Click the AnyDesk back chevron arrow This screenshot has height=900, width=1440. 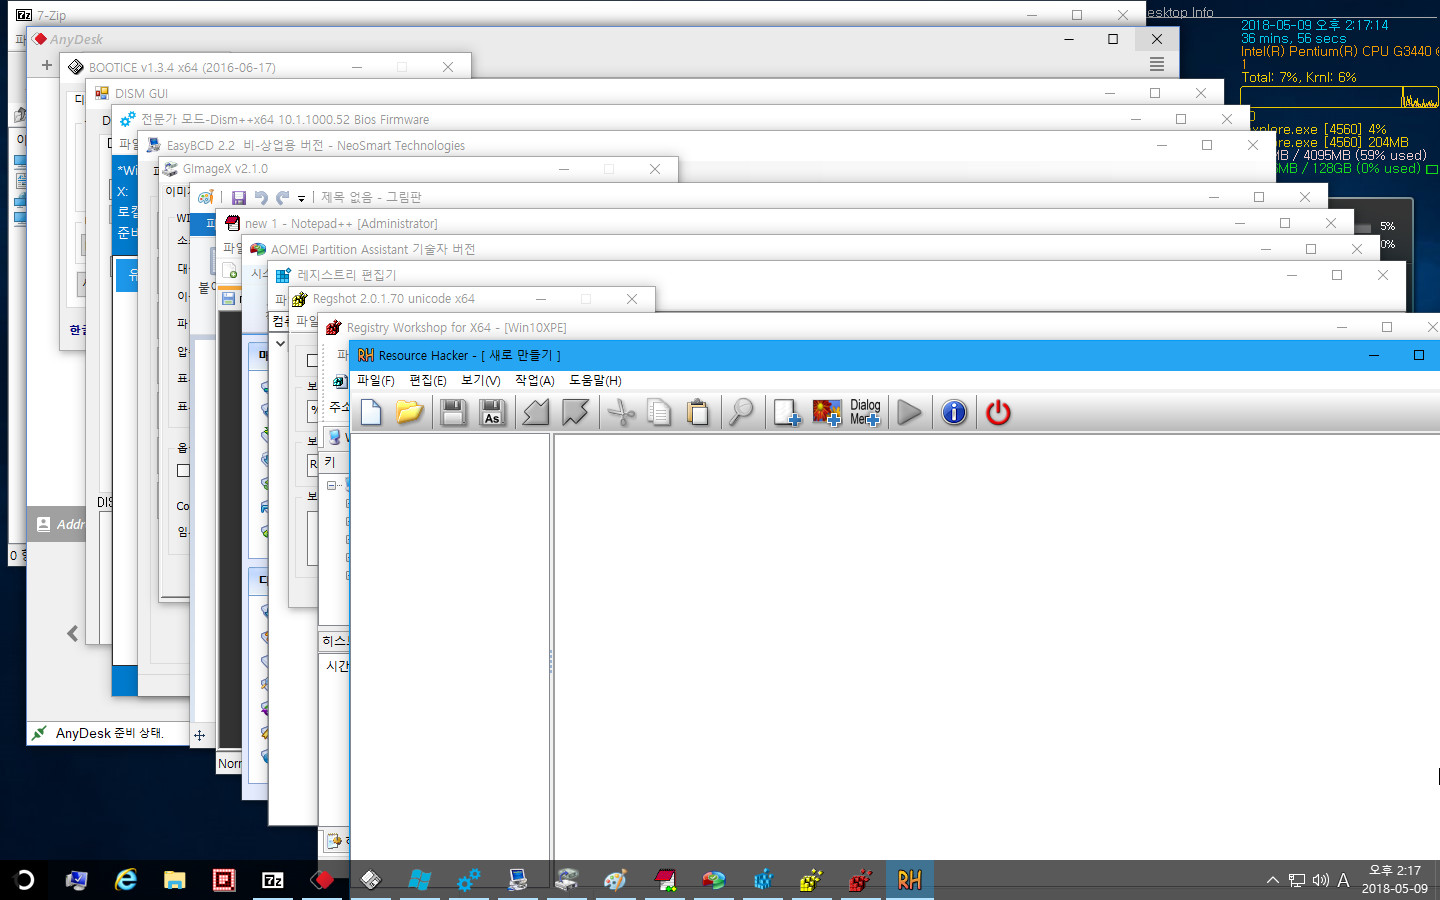[x=72, y=633]
